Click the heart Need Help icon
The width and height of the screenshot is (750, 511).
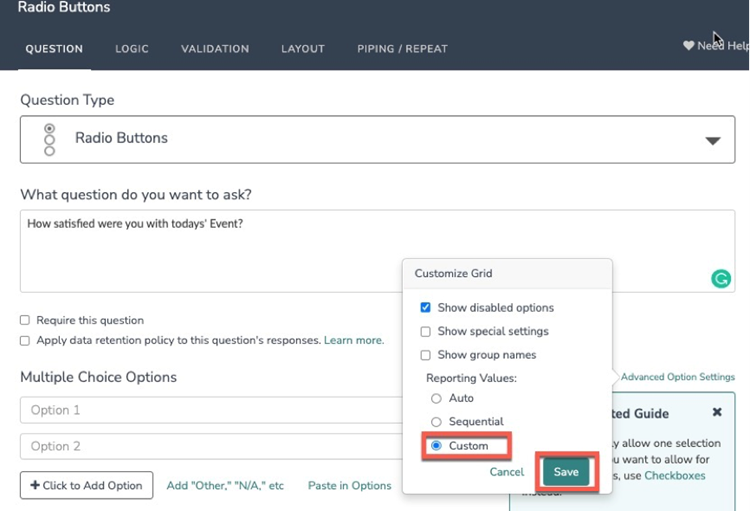pos(688,46)
